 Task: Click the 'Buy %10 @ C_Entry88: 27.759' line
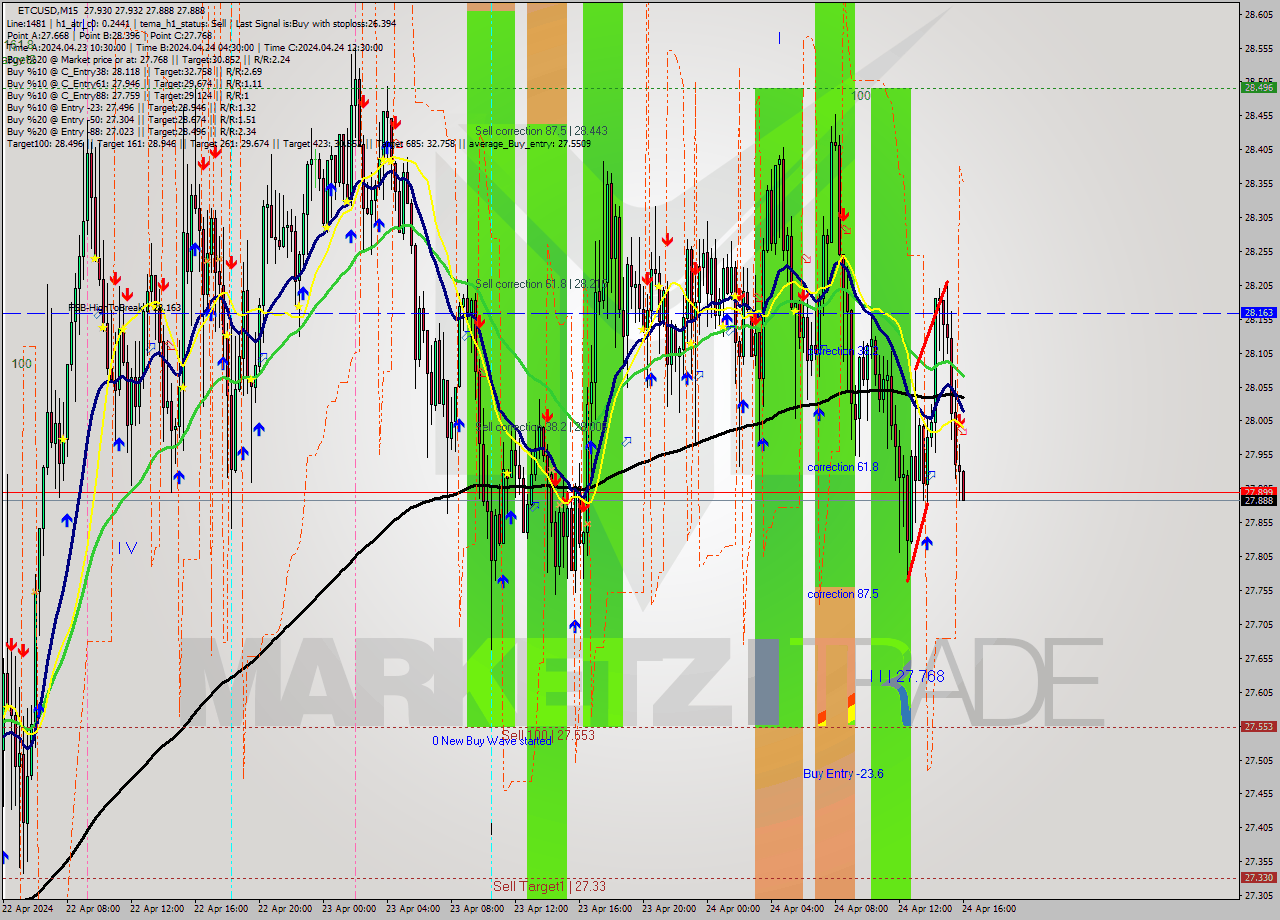coord(128,95)
